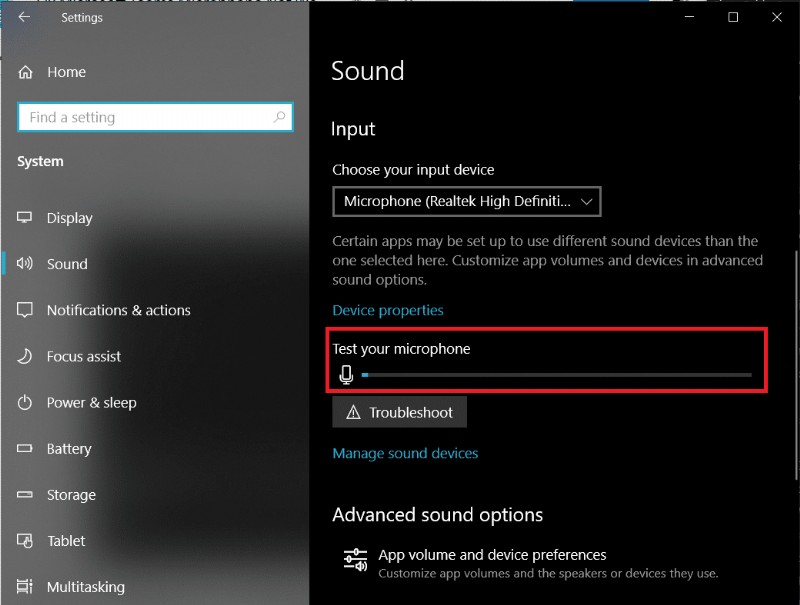Click the search magnifier icon
The image size is (800, 605).
280,117
